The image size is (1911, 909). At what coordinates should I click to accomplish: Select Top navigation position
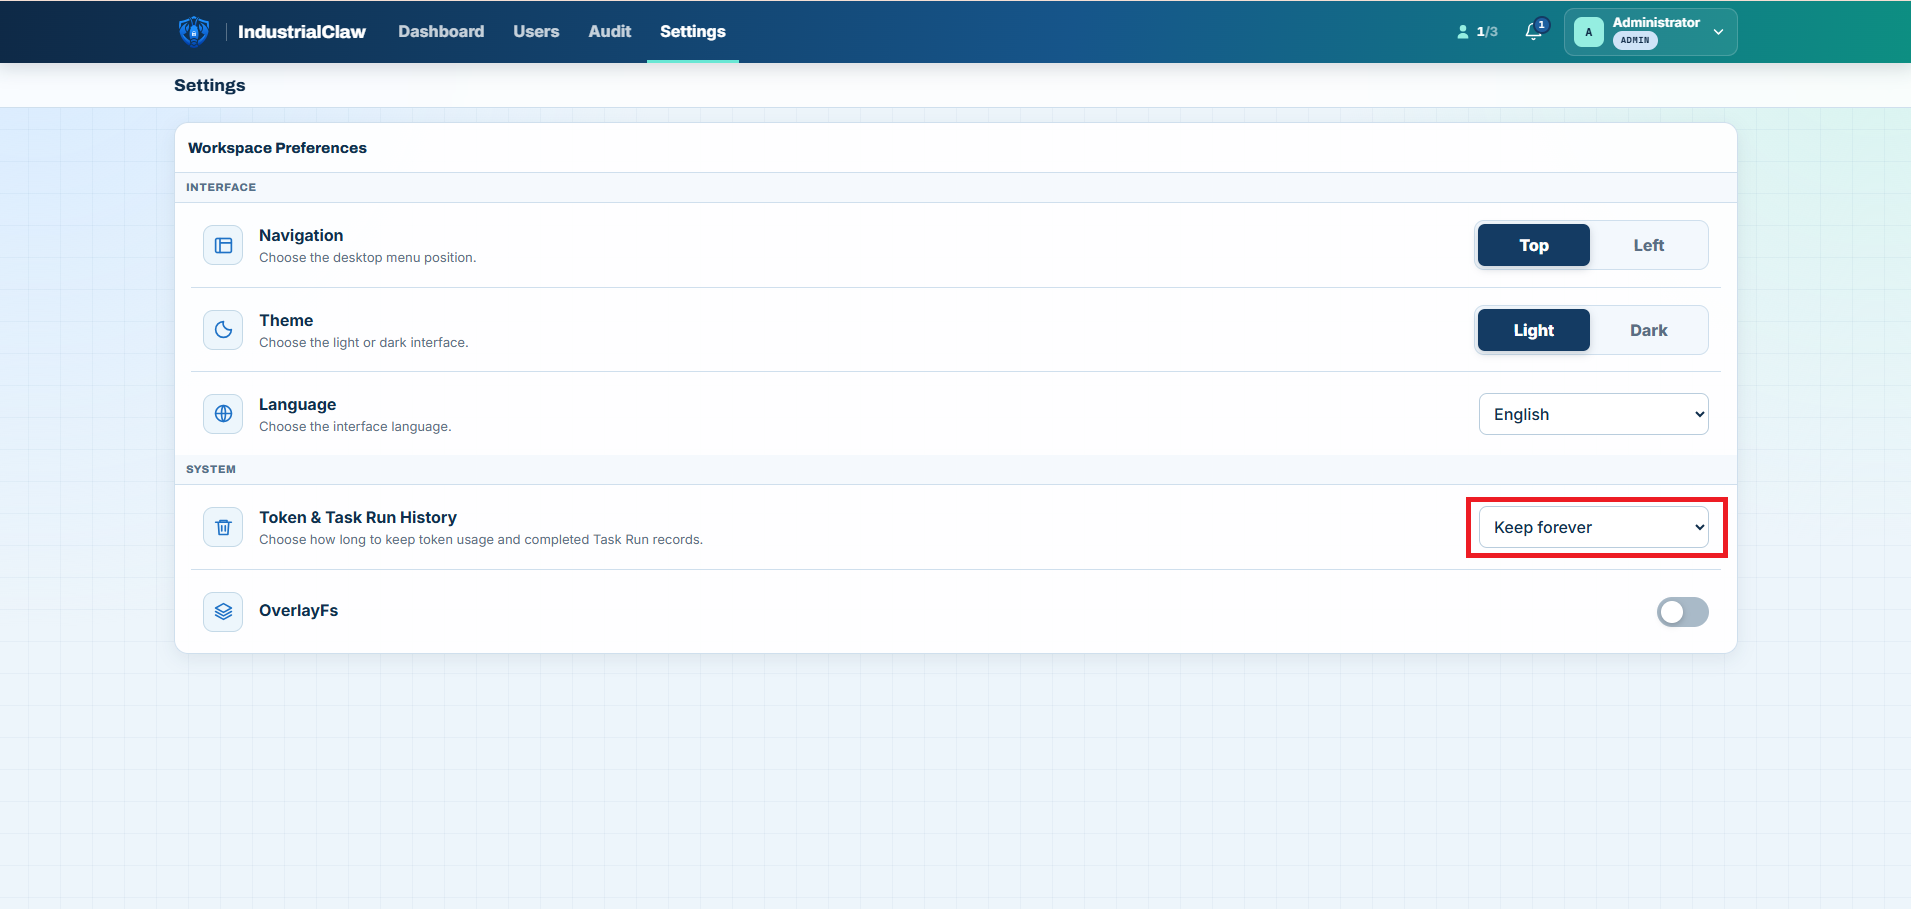point(1534,245)
